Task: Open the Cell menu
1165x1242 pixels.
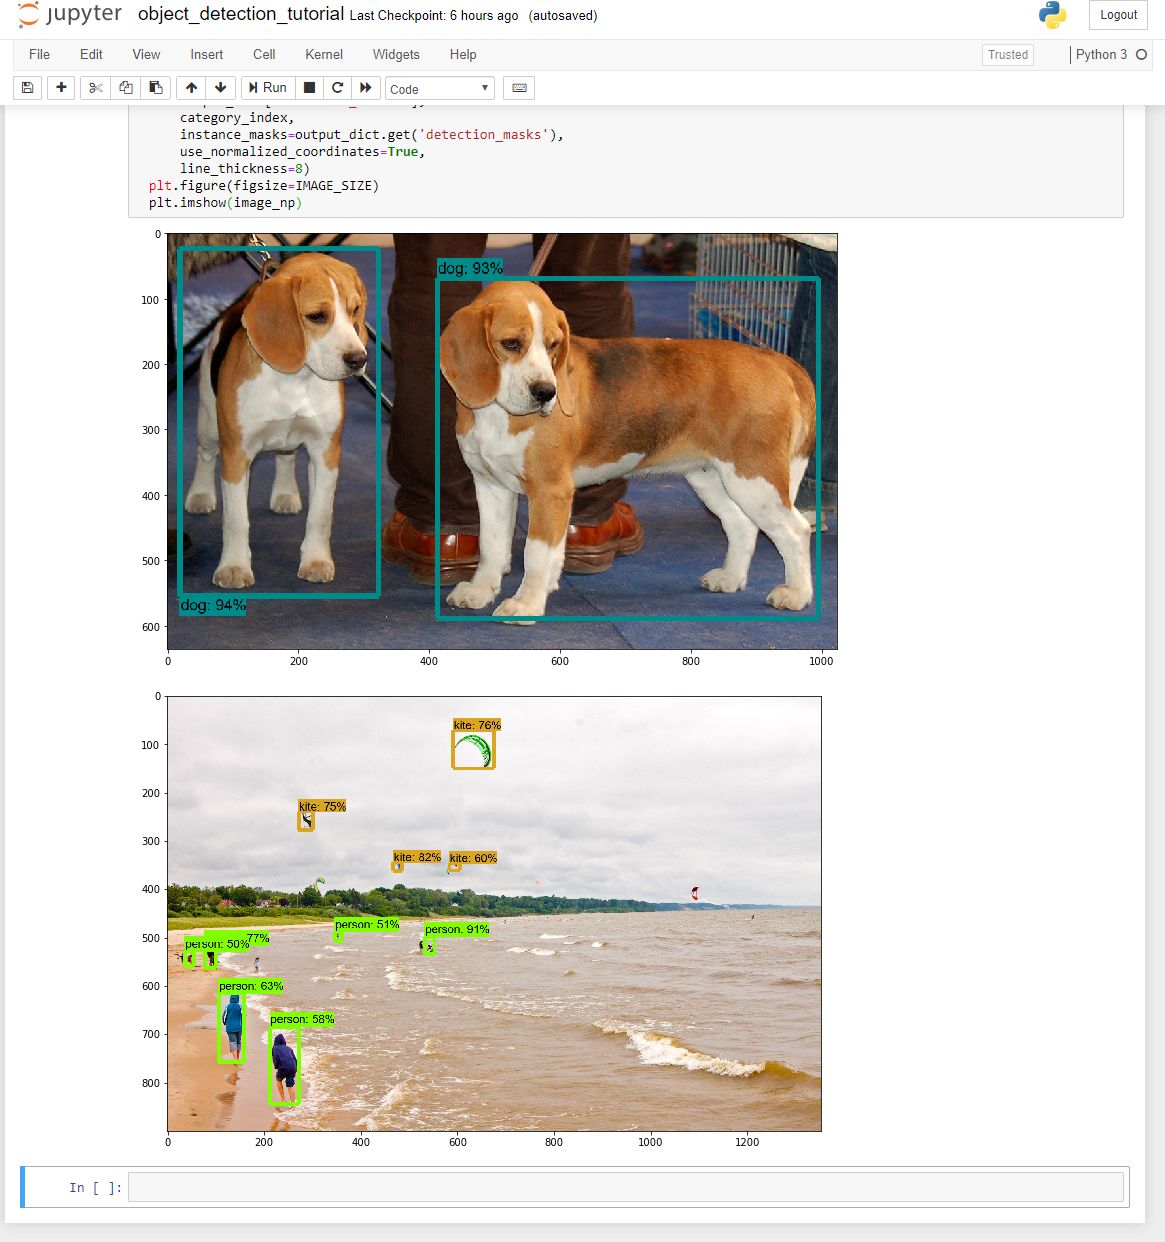Action: [264, 55]
